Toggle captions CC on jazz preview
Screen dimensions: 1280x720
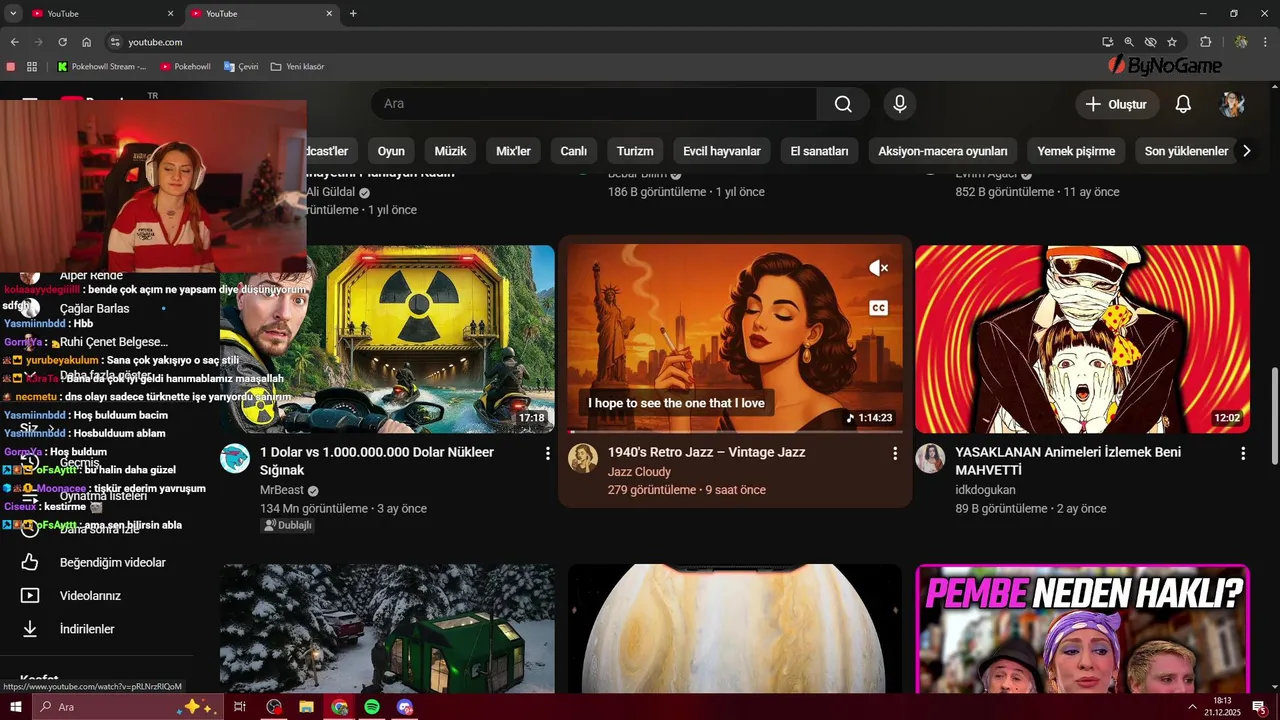[878, 308]
